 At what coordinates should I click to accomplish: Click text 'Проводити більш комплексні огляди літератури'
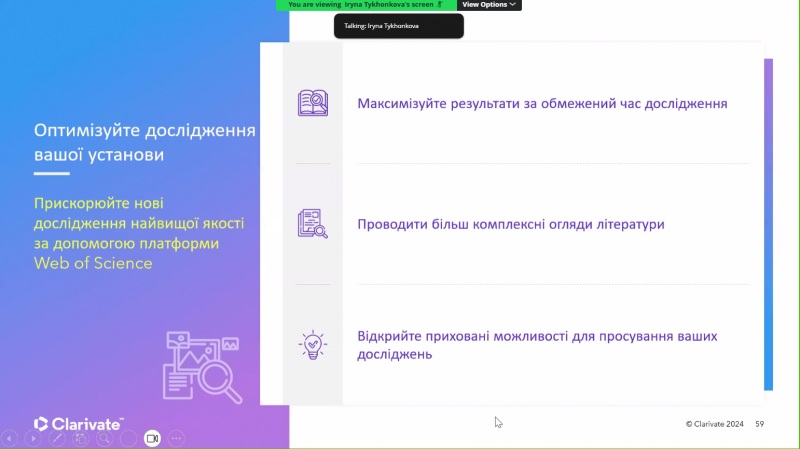[x=511, y=224]
